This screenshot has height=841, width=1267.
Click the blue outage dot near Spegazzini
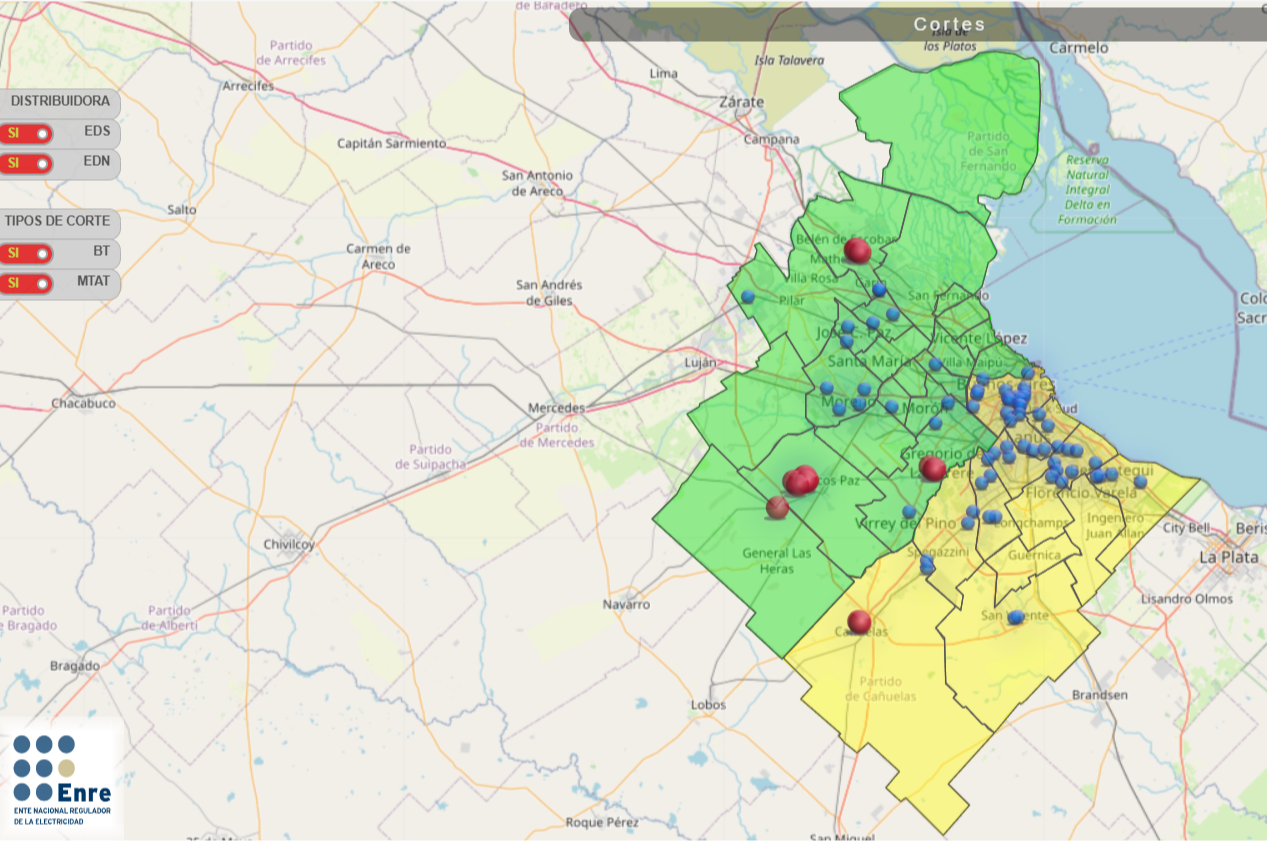point(927,566)
